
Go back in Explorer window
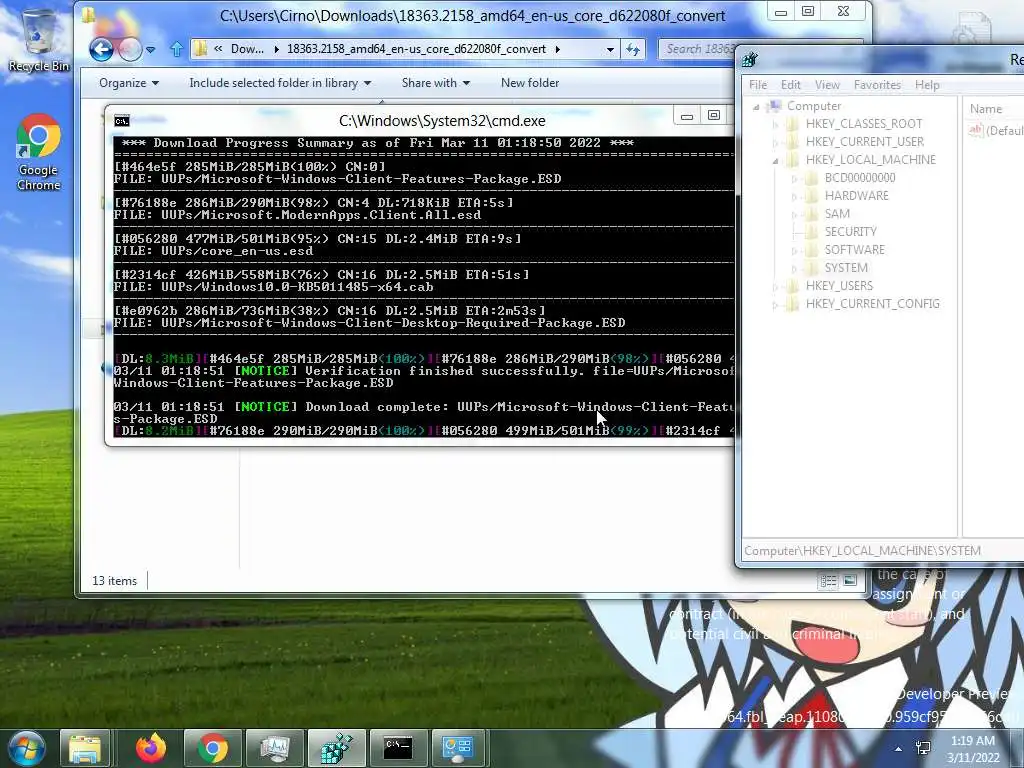point(101,49)
